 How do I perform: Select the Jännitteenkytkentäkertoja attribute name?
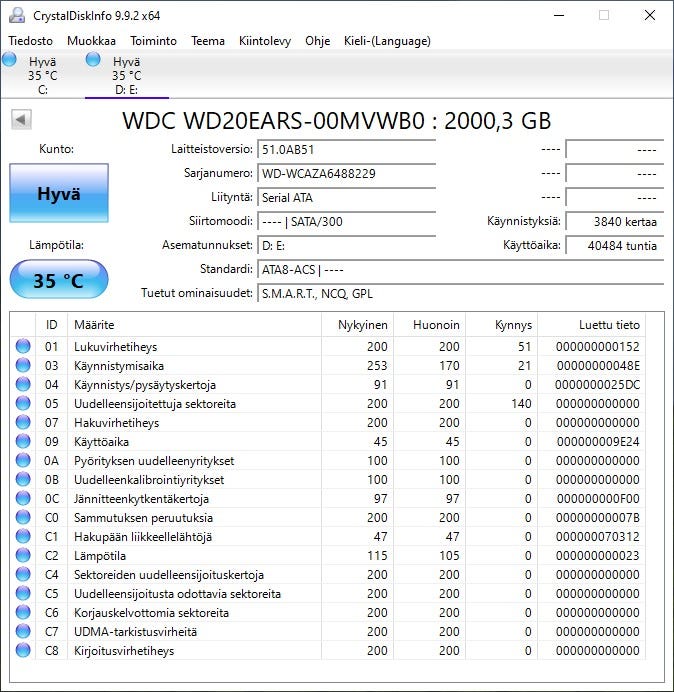pos(141,499)
